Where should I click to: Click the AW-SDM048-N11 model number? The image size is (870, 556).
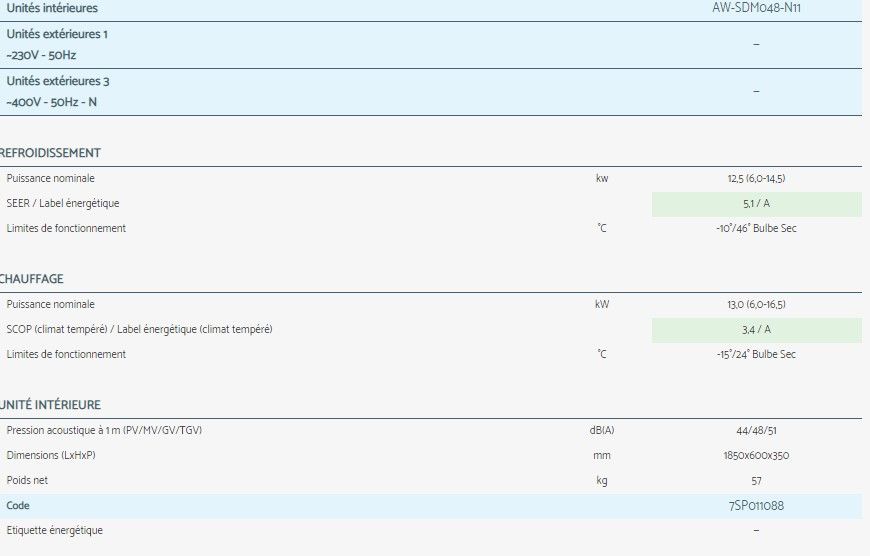coord(756,8)
